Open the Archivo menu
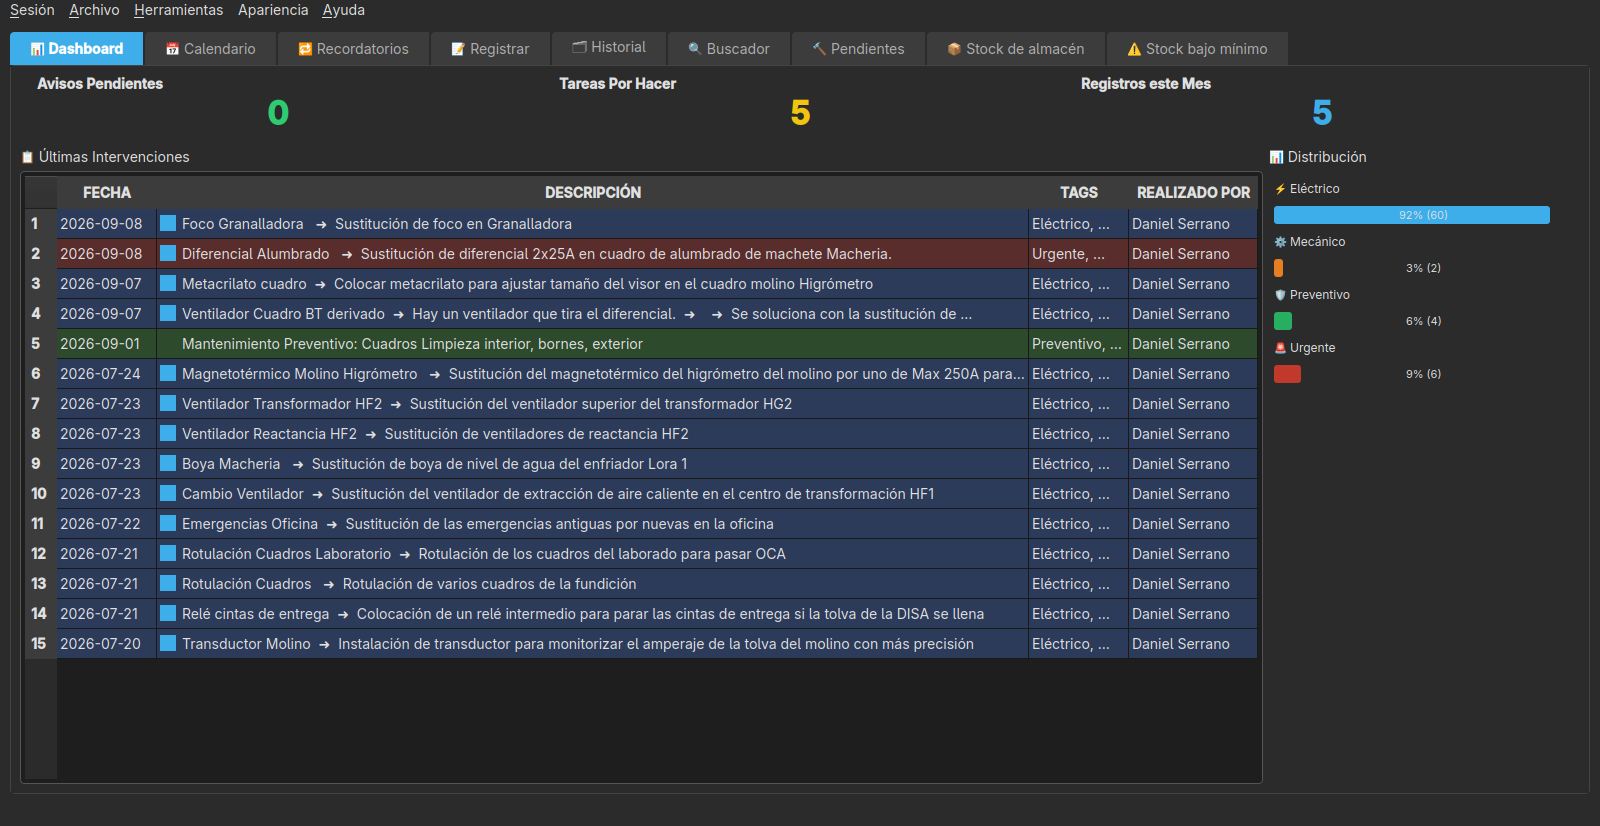 pyautogui.click(x=94, y=10)
